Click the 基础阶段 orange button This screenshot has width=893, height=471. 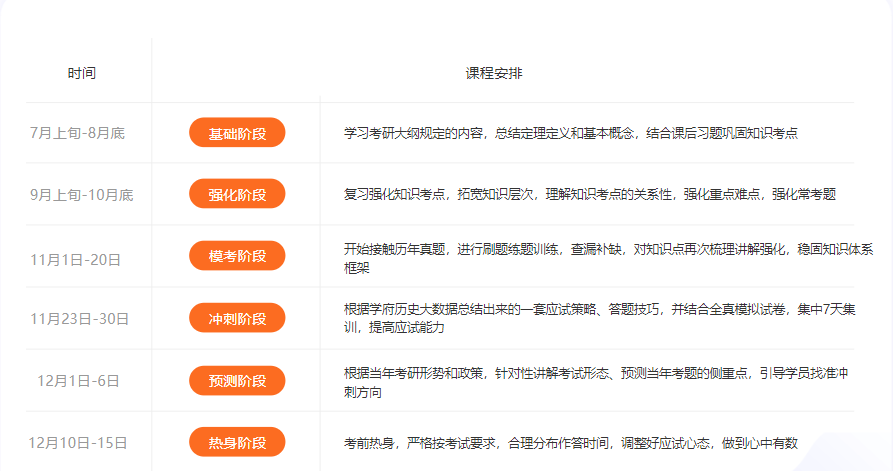coord(237,133)
